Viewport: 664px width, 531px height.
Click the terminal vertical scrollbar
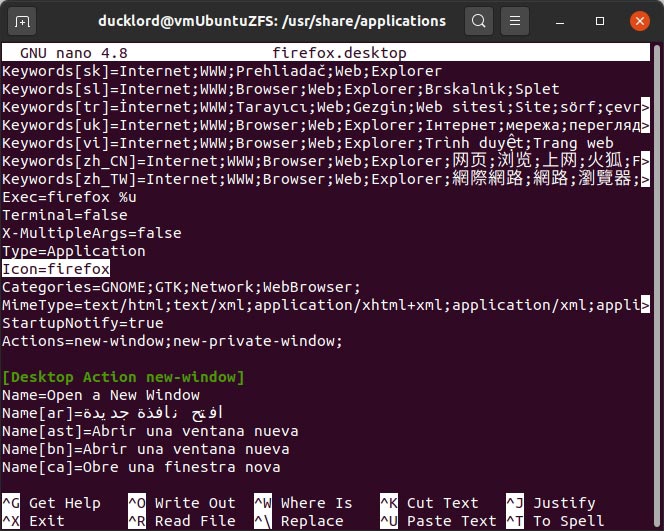(x=657, y=286)
